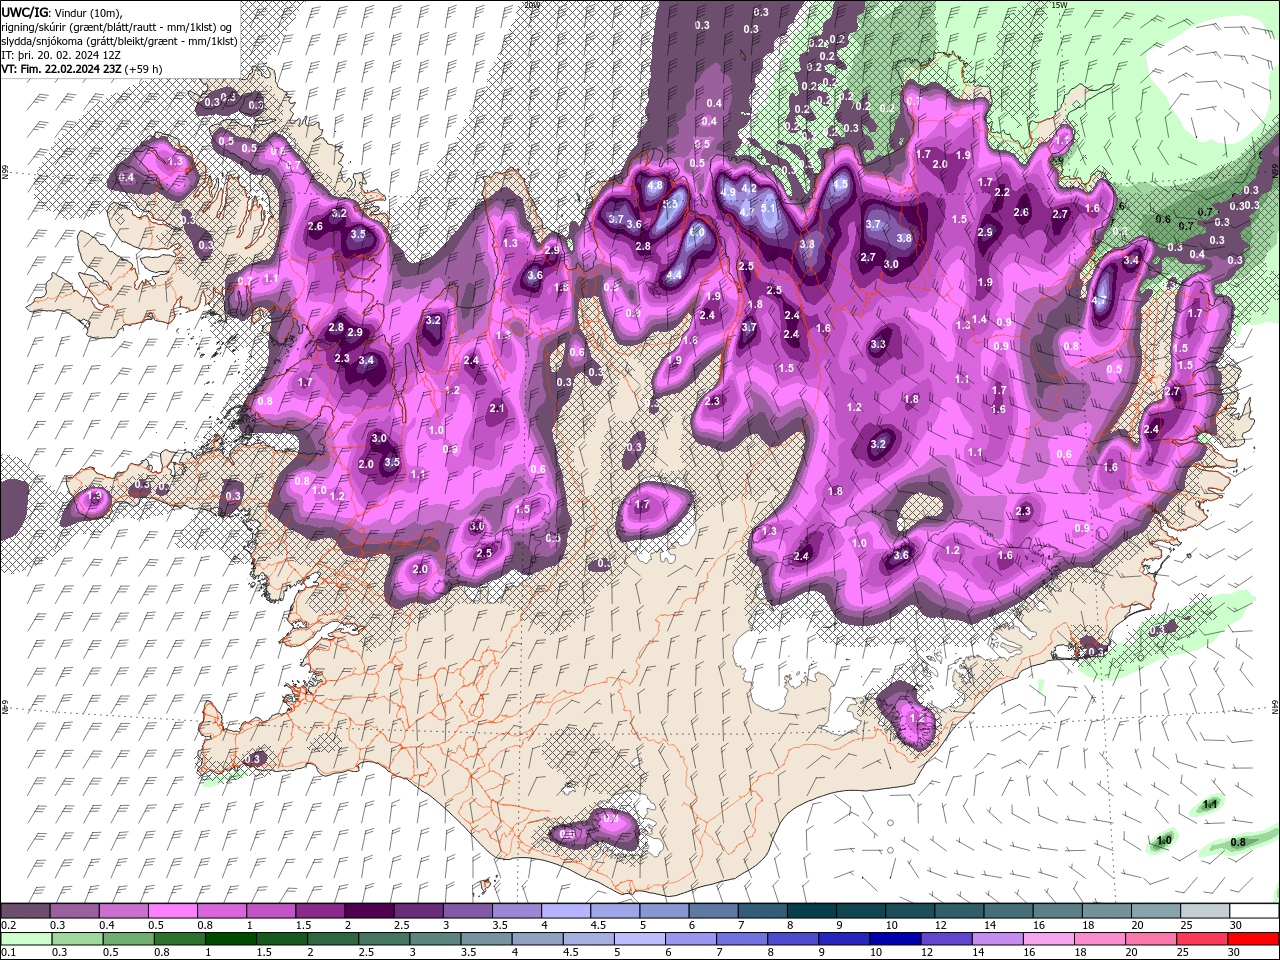Click the 'slydda/snjókoma (grátt/bleikt/grænt - mm/1klst)' line

click(119, 41)
